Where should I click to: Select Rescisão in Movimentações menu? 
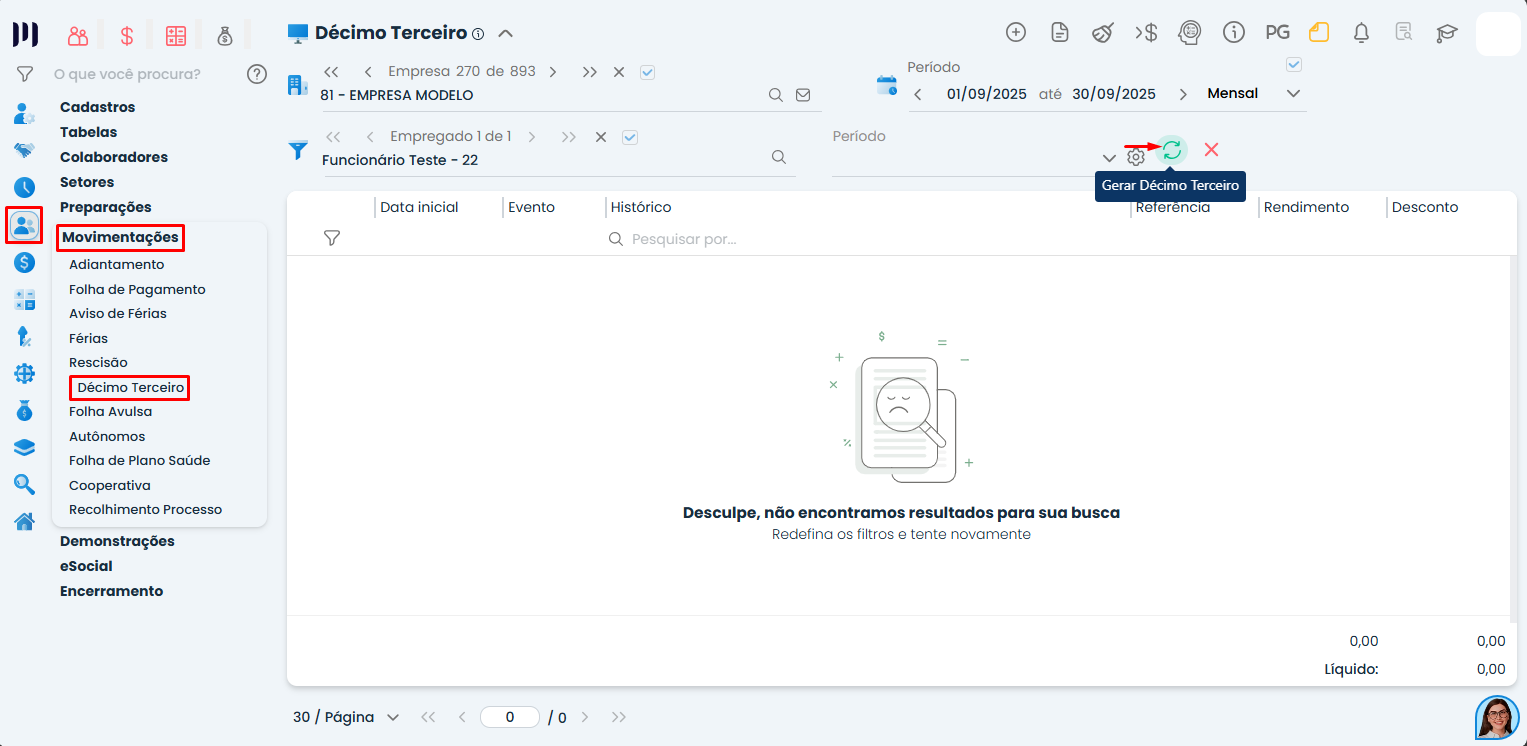click(x=98, y=362)
